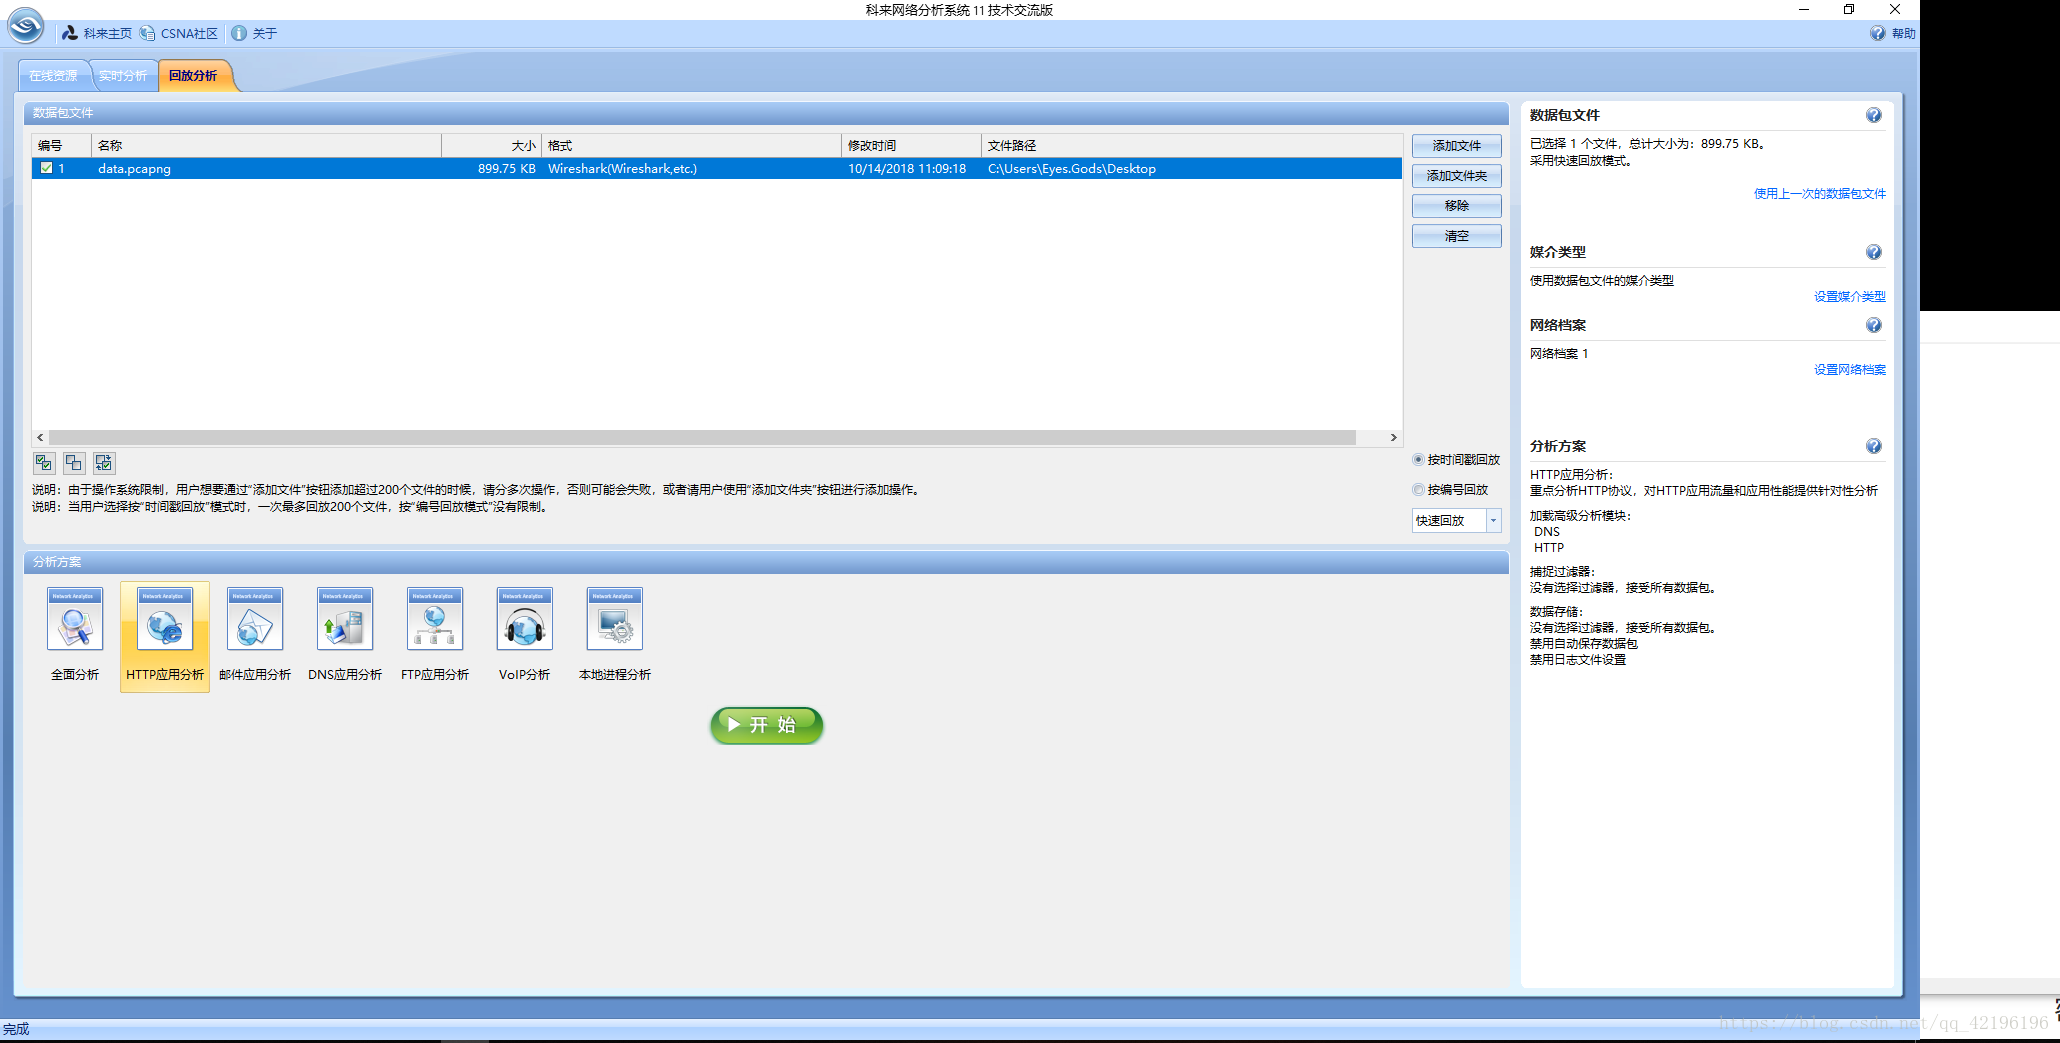Choose the DNS应用分析 profile icon
This screenshot has width=2060, height=1043.
(x=345, y=619)
